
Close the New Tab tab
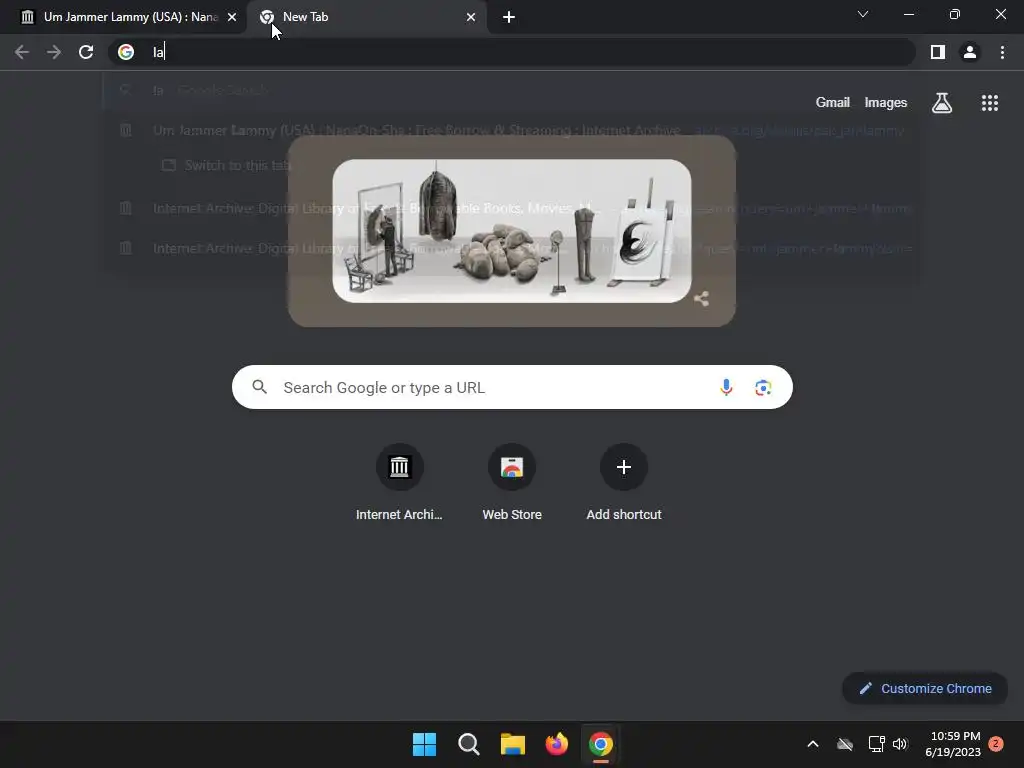coord(471,17)
